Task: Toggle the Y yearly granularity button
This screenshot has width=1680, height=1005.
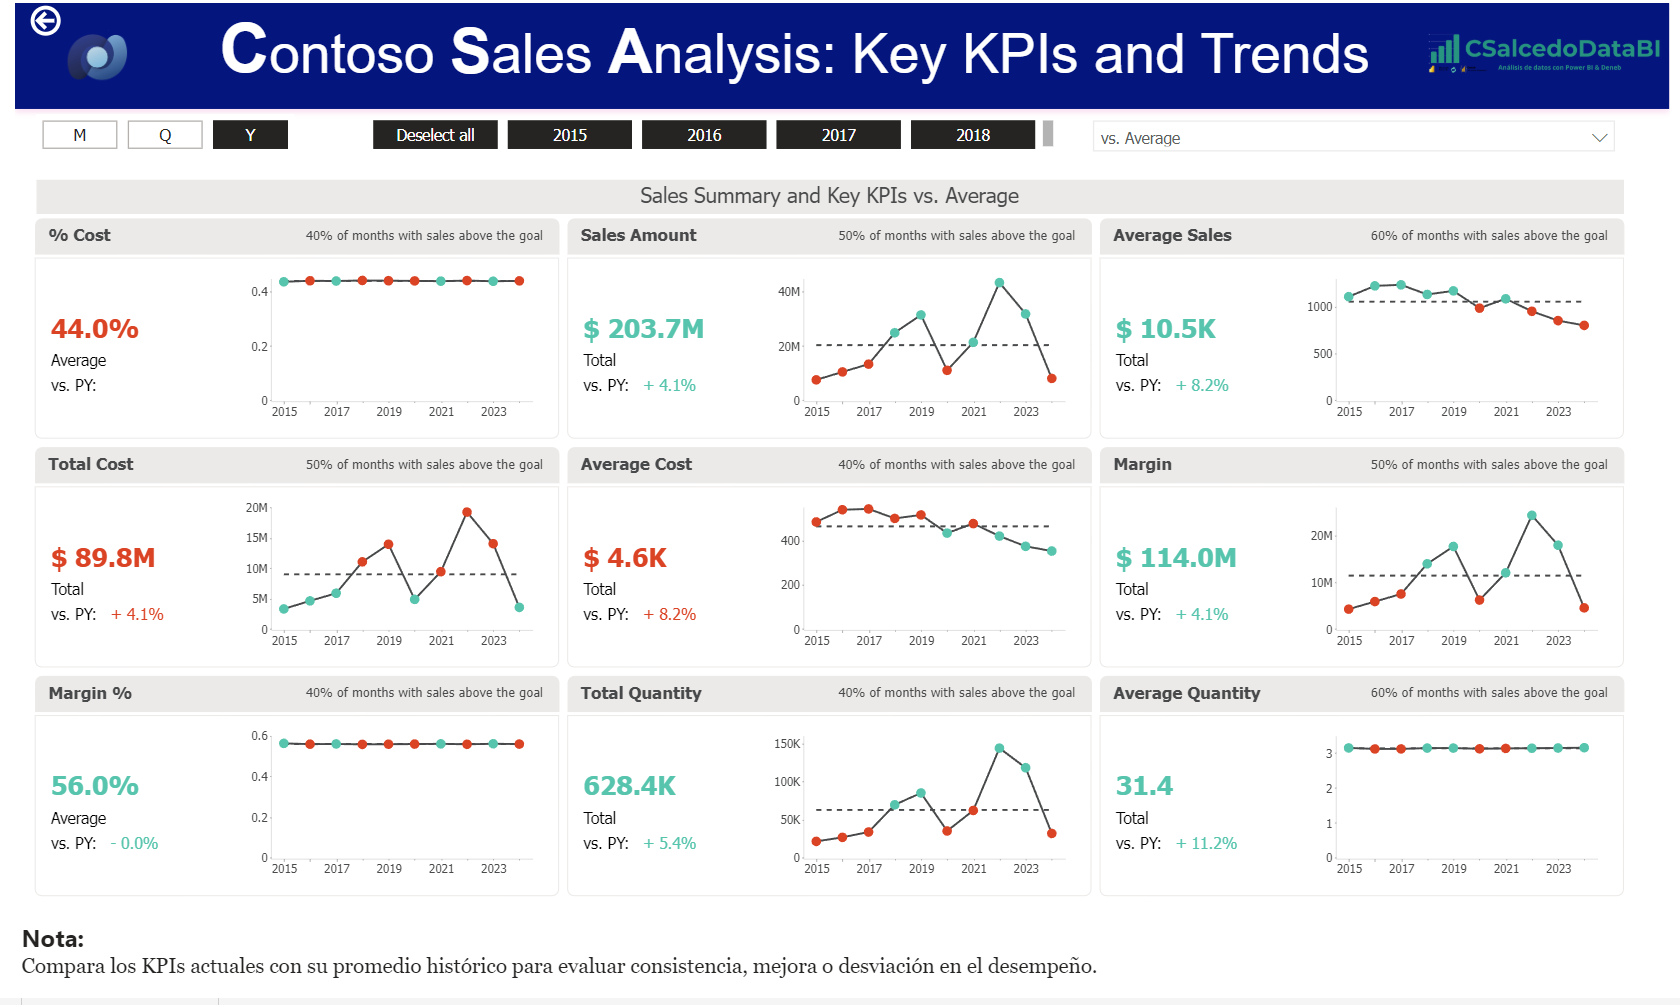Action: pyautogui.click(x=250, y=135)
